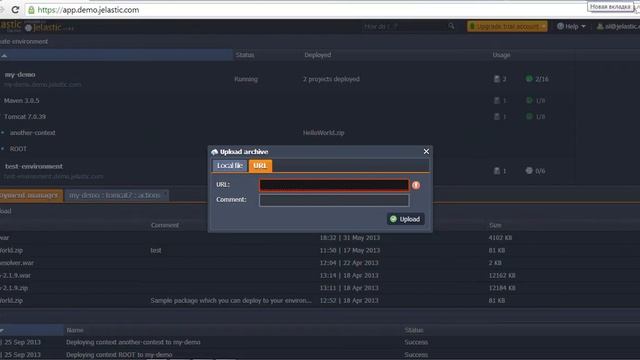Open the Deployment manager tab
Viewport: 640px width, 360px height.
[31, 196]
